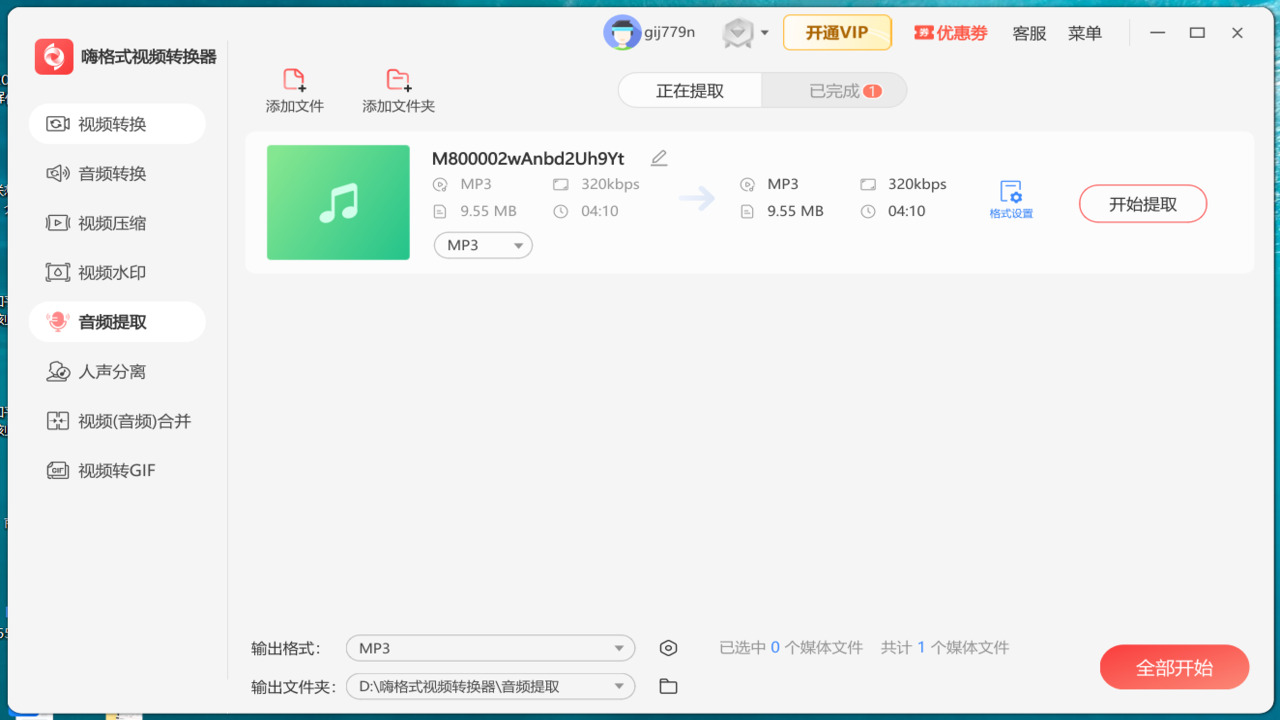Viewport: 1280px width, 720px height.
Task: Expand the 输出格式 dropdown
Action: (490, 647)
